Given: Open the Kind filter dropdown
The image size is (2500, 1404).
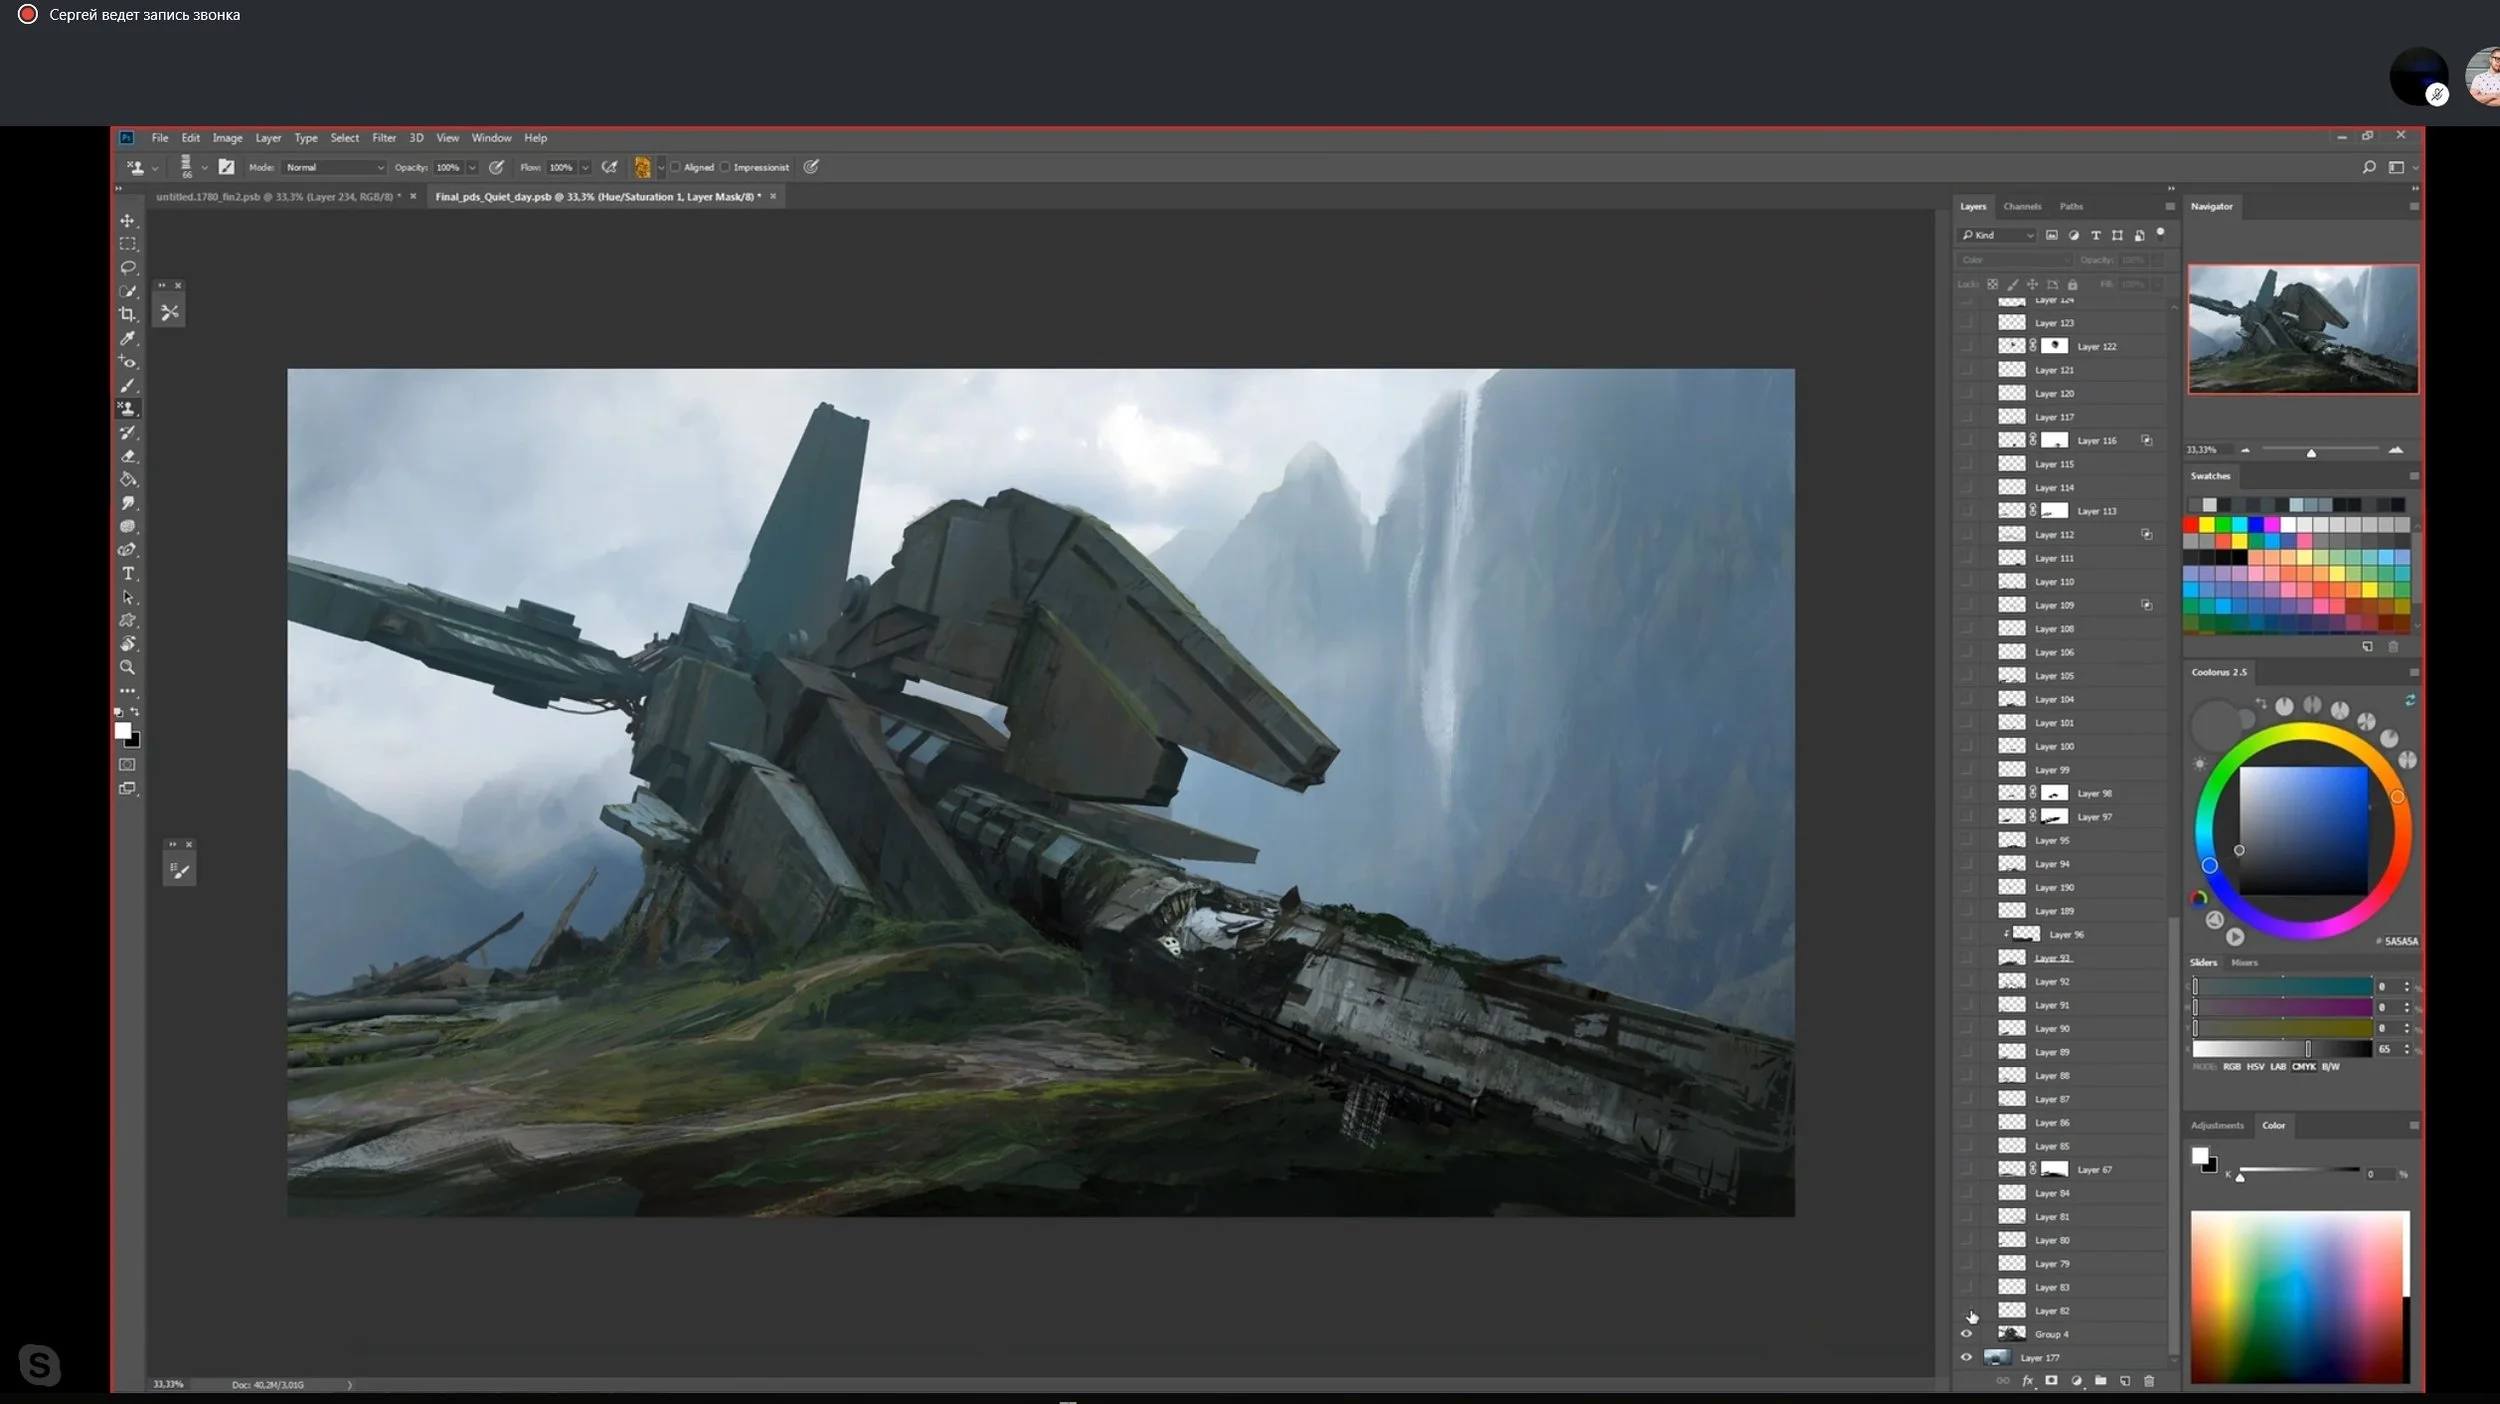Looking at the screenshot, I should pos(1997,235).
